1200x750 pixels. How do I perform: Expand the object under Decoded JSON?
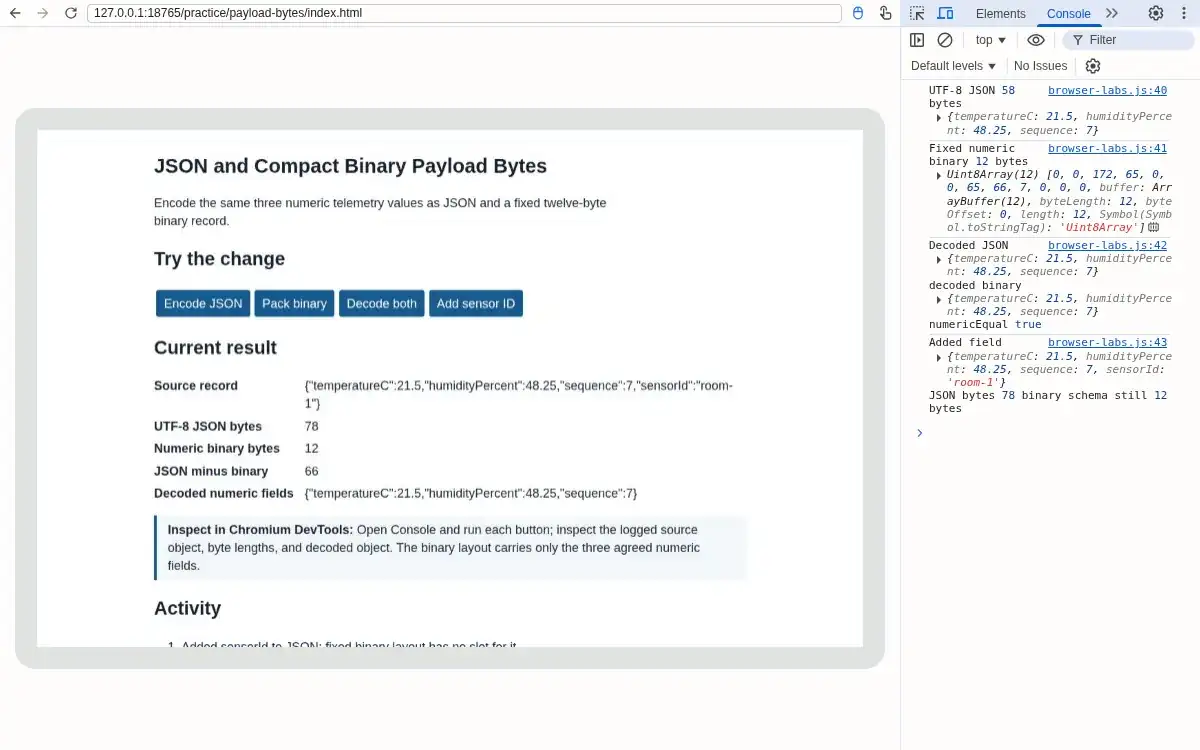click(x=939, y=259)
